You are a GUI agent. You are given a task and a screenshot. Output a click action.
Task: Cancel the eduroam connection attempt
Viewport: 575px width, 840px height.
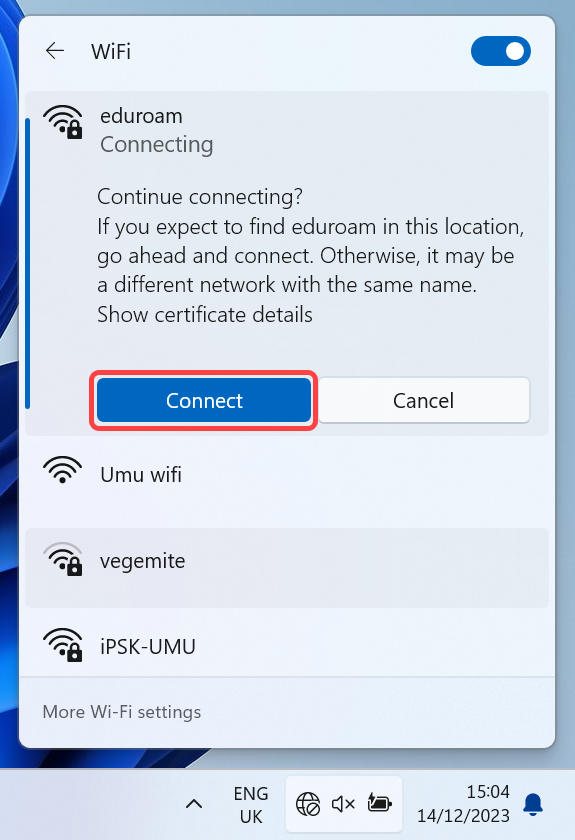423,400
